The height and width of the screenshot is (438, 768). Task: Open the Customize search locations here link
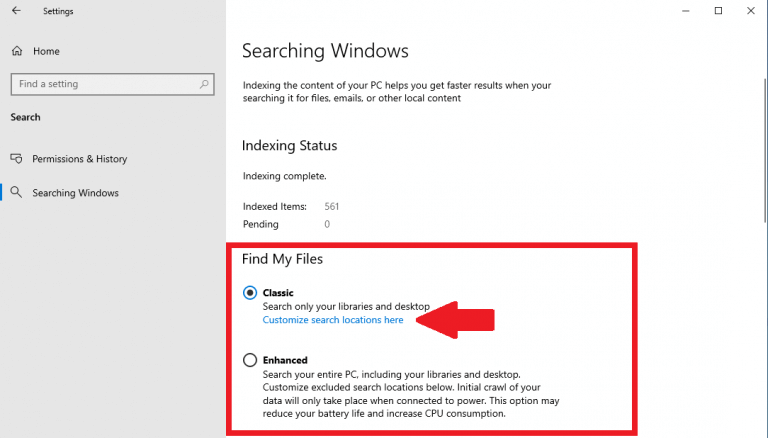click(333, 320)
